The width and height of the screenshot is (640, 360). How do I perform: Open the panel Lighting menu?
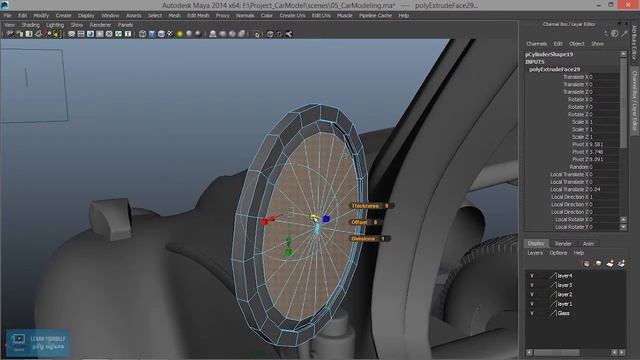(x=55, y=25)
